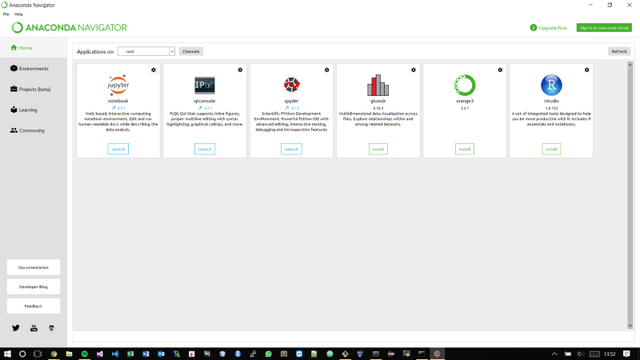Screen dimensions: 640x360
Task: Click the RStudio blue R logo
Action: 551,85
